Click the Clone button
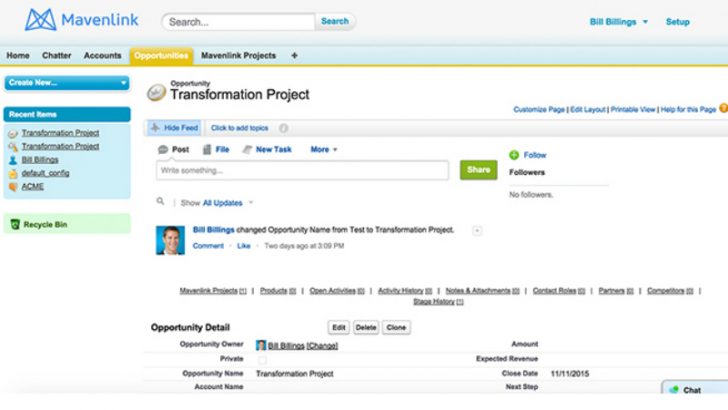728x410 pixels. tap(396, 327)
